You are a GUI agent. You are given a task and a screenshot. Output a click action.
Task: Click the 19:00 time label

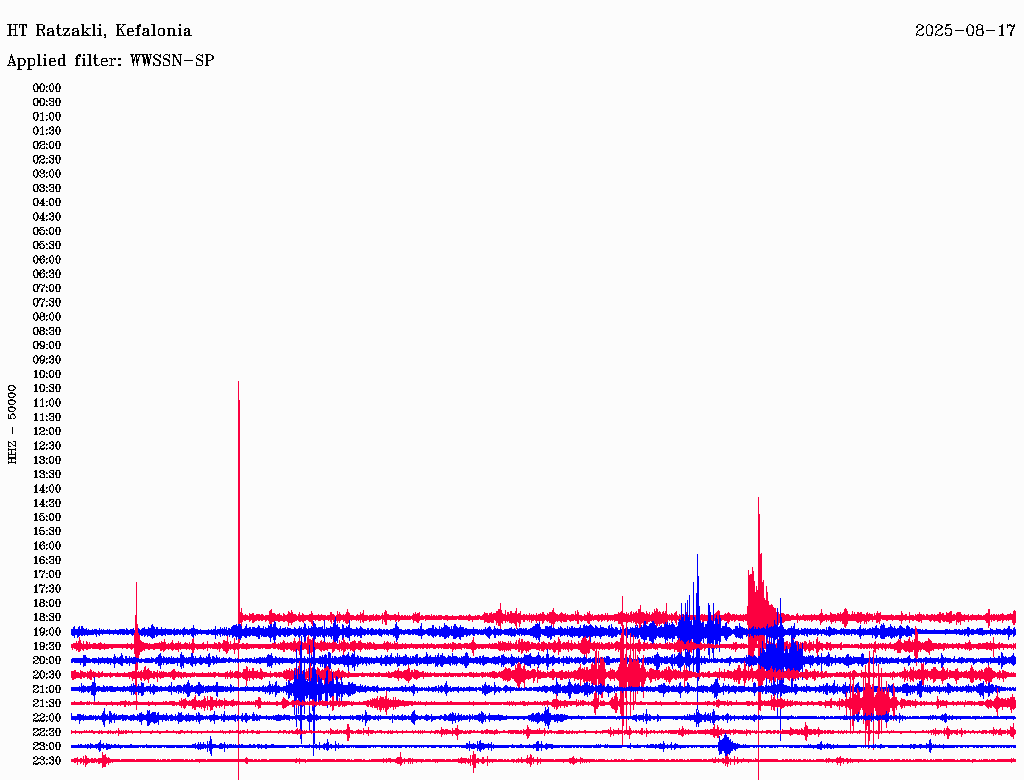(47, 632)
